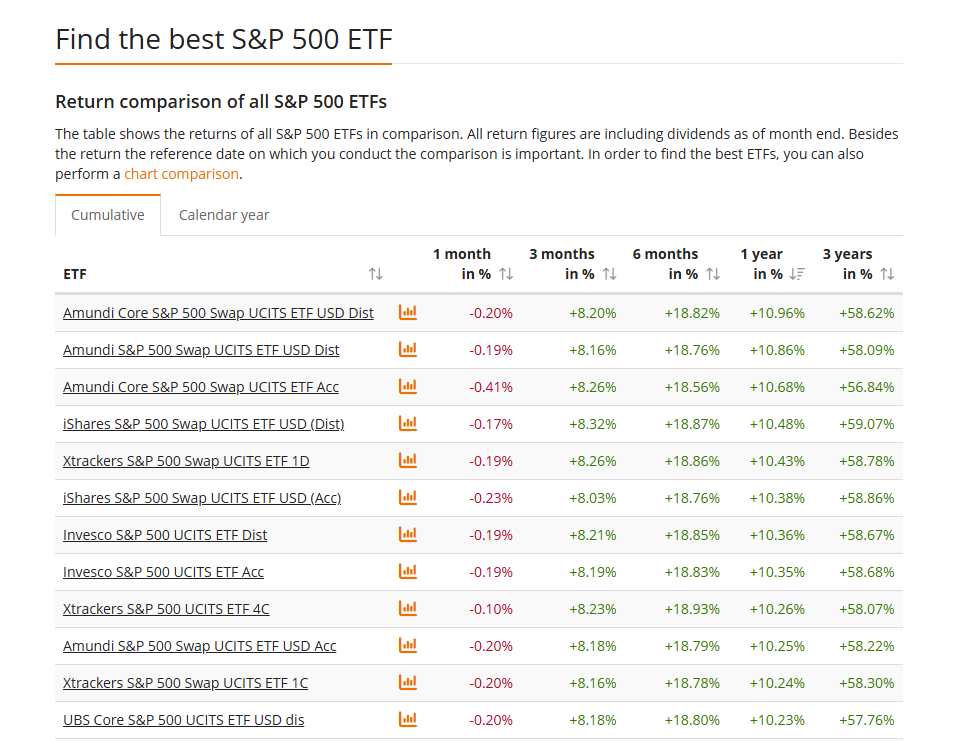The width and height of the screenshot is (955, 741).
Task: Click chart icon beside UBS Core S&P 500 USD dis
Action: 407,720
